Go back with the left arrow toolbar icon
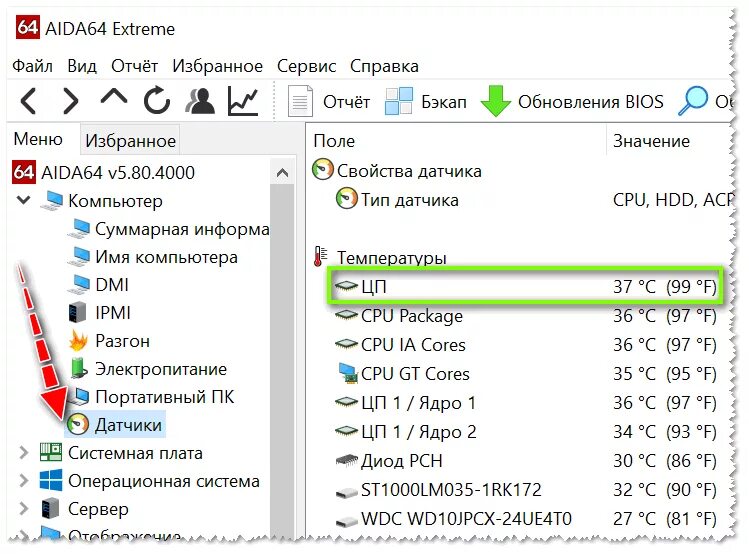 (28, 101)
